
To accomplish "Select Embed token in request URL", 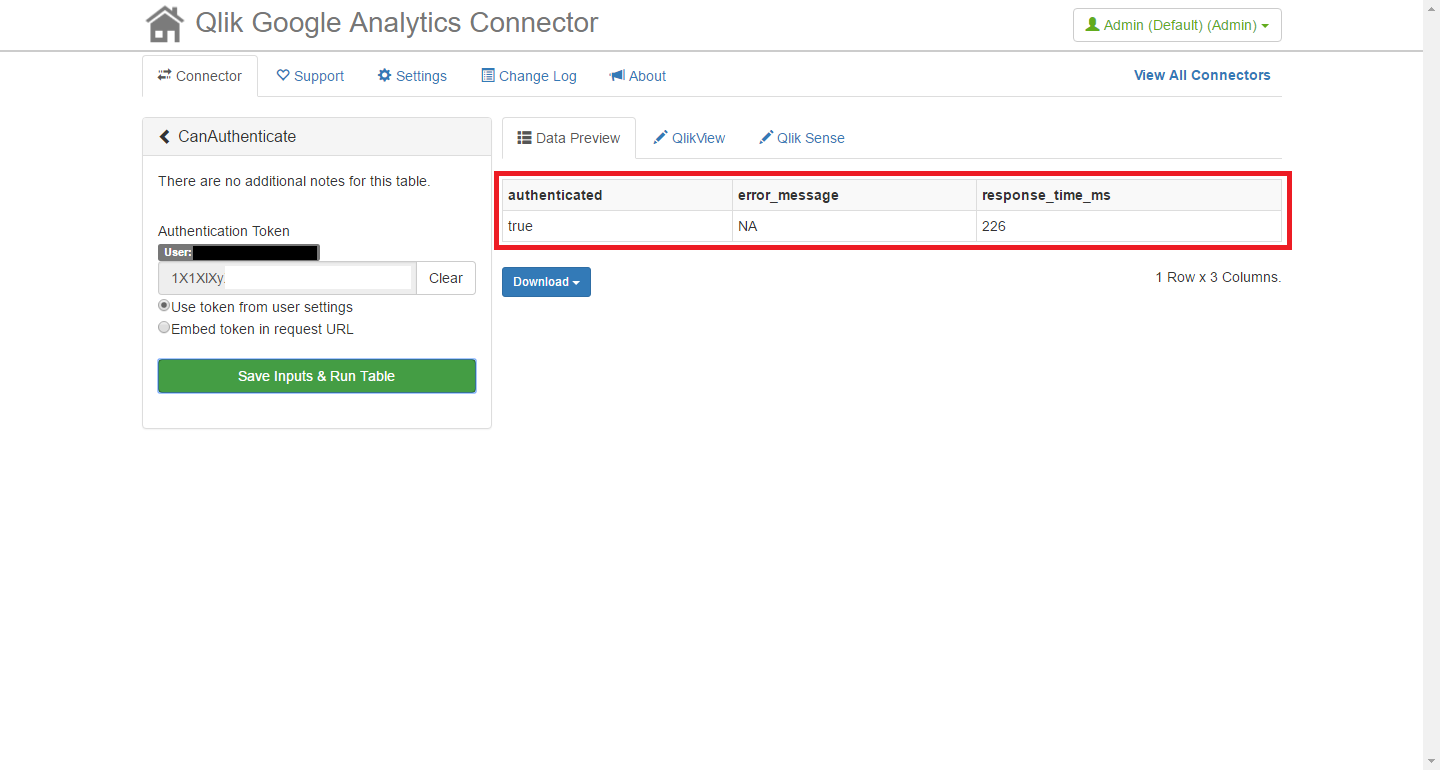I will 164,328.
